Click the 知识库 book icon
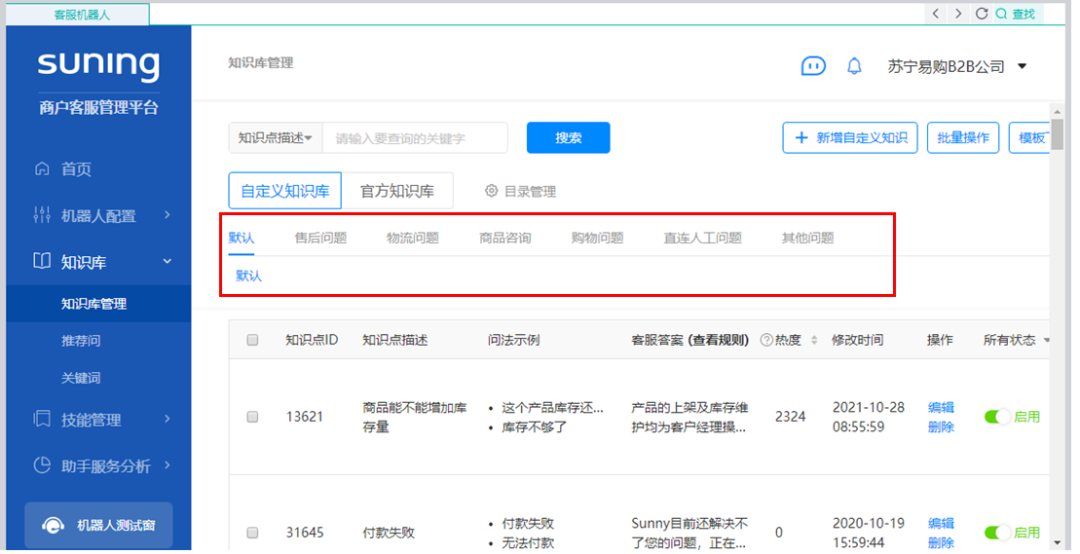Screen dimensions: 1080x554 (42, 261)
